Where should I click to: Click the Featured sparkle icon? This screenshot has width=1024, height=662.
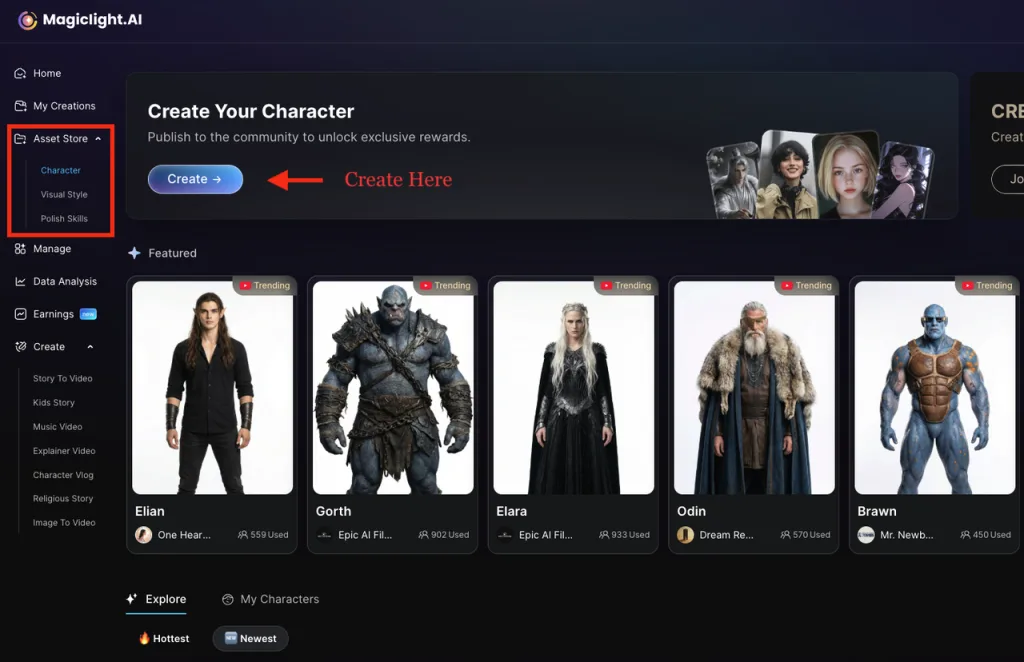134,253
